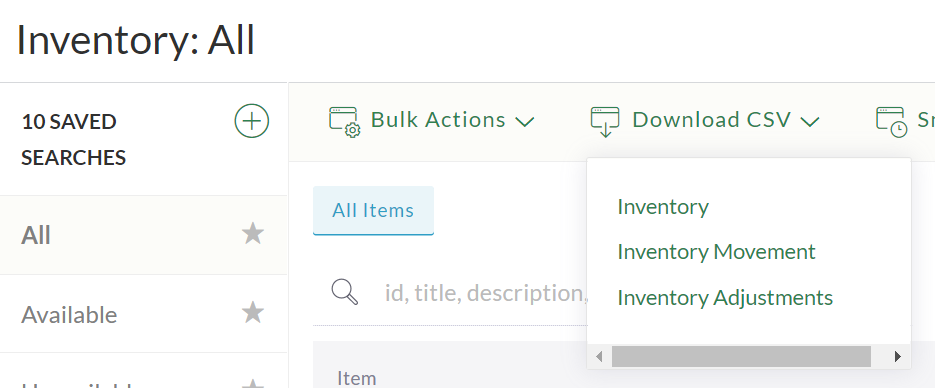Choose Inventory Movement CSV option
Image resolution: width=935 pixels, height=388 pixels.
click(x=716, y=252)
